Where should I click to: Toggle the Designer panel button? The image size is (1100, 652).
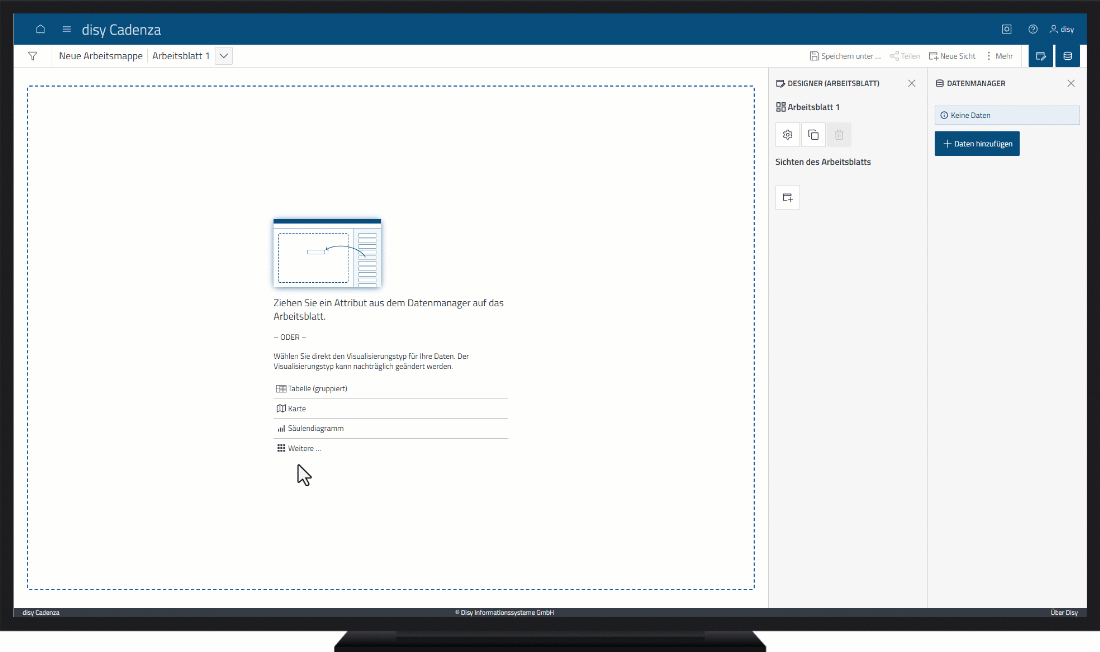click(x=1041, y=57)
